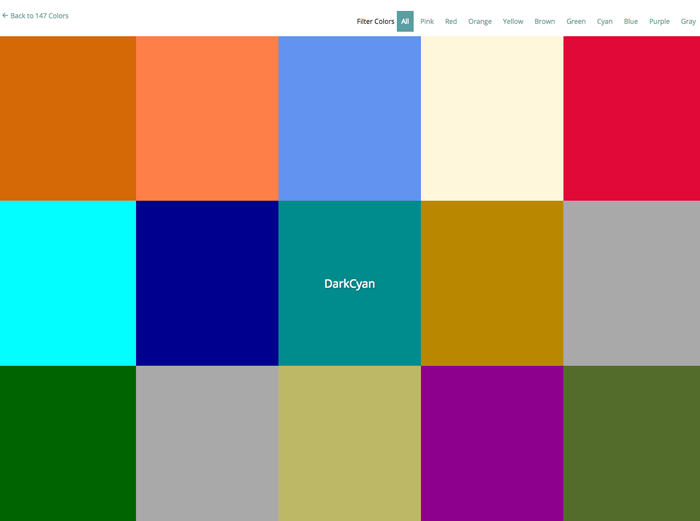Viewport: 700px width, 521px height.
Task: Filter colors by Pink
Action: [x=427, y=21]
